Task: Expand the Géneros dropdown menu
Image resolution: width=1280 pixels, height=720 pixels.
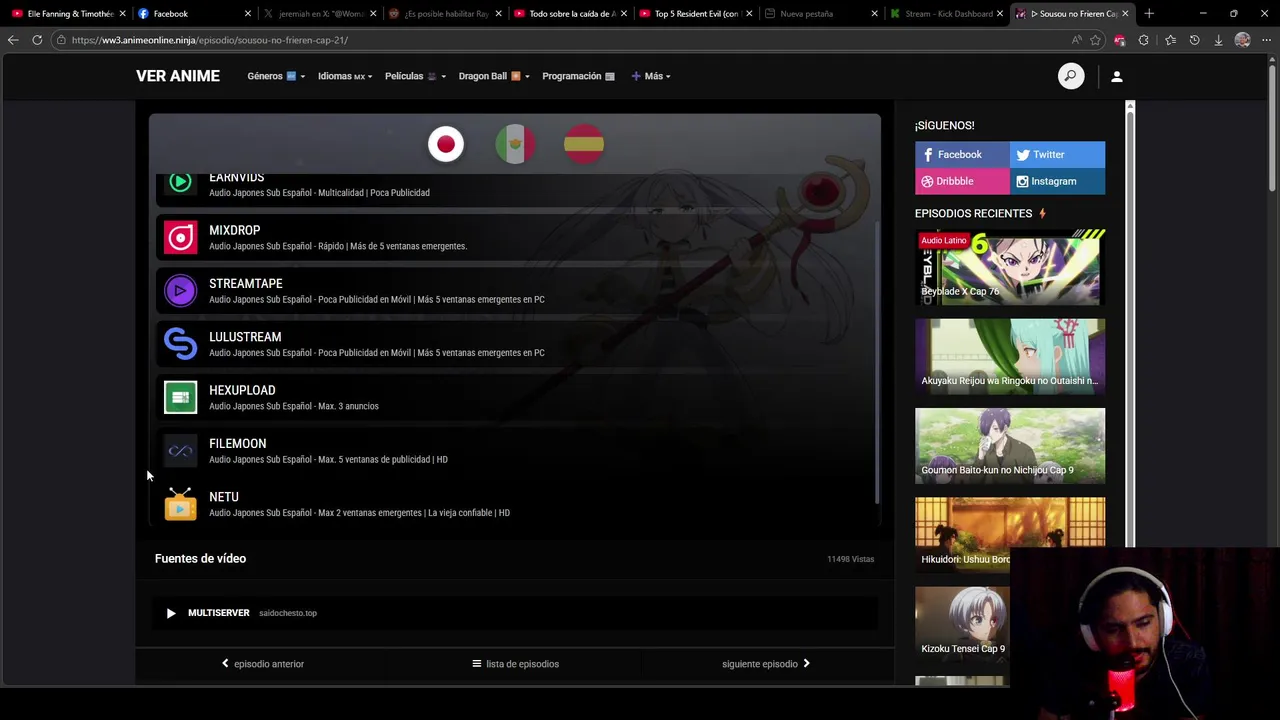Action: pyautogui.click(x=276, y=76)
